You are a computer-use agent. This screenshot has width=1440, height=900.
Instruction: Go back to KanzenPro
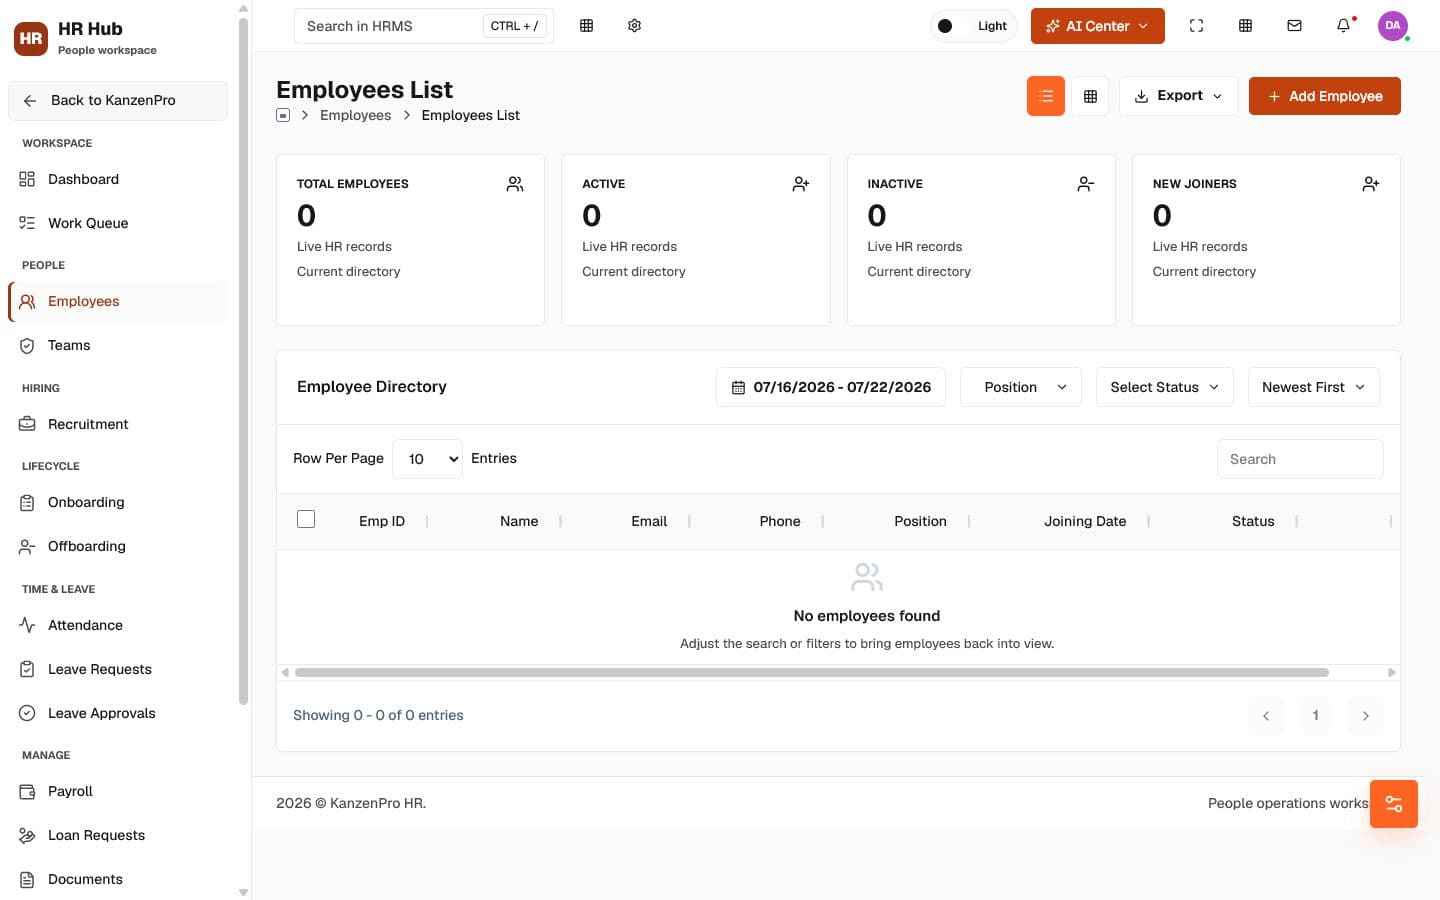[118, 100]
